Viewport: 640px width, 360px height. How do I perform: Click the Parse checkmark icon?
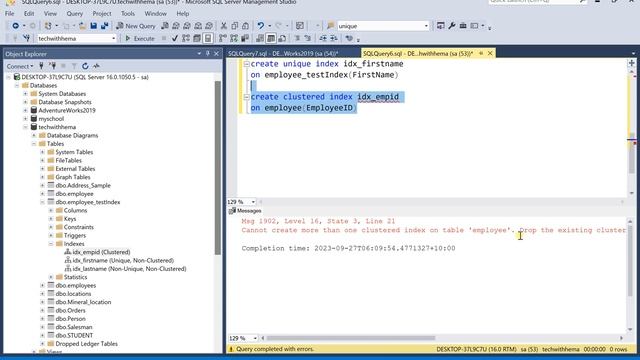point(175,38)
